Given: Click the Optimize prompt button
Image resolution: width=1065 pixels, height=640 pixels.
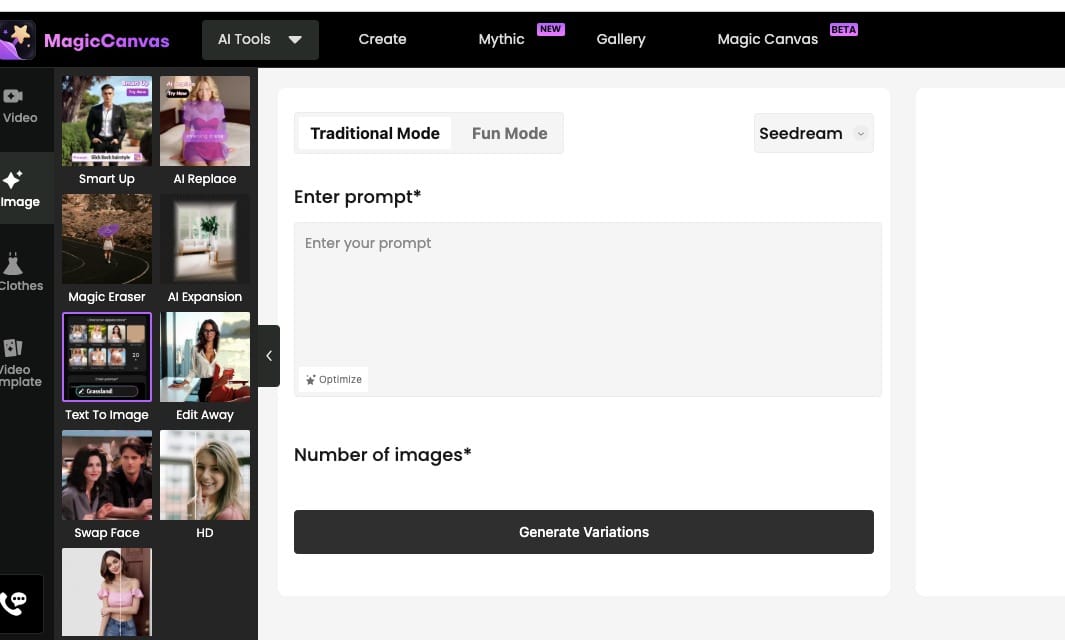Looking at the screenshot, I should click(333, 379).
